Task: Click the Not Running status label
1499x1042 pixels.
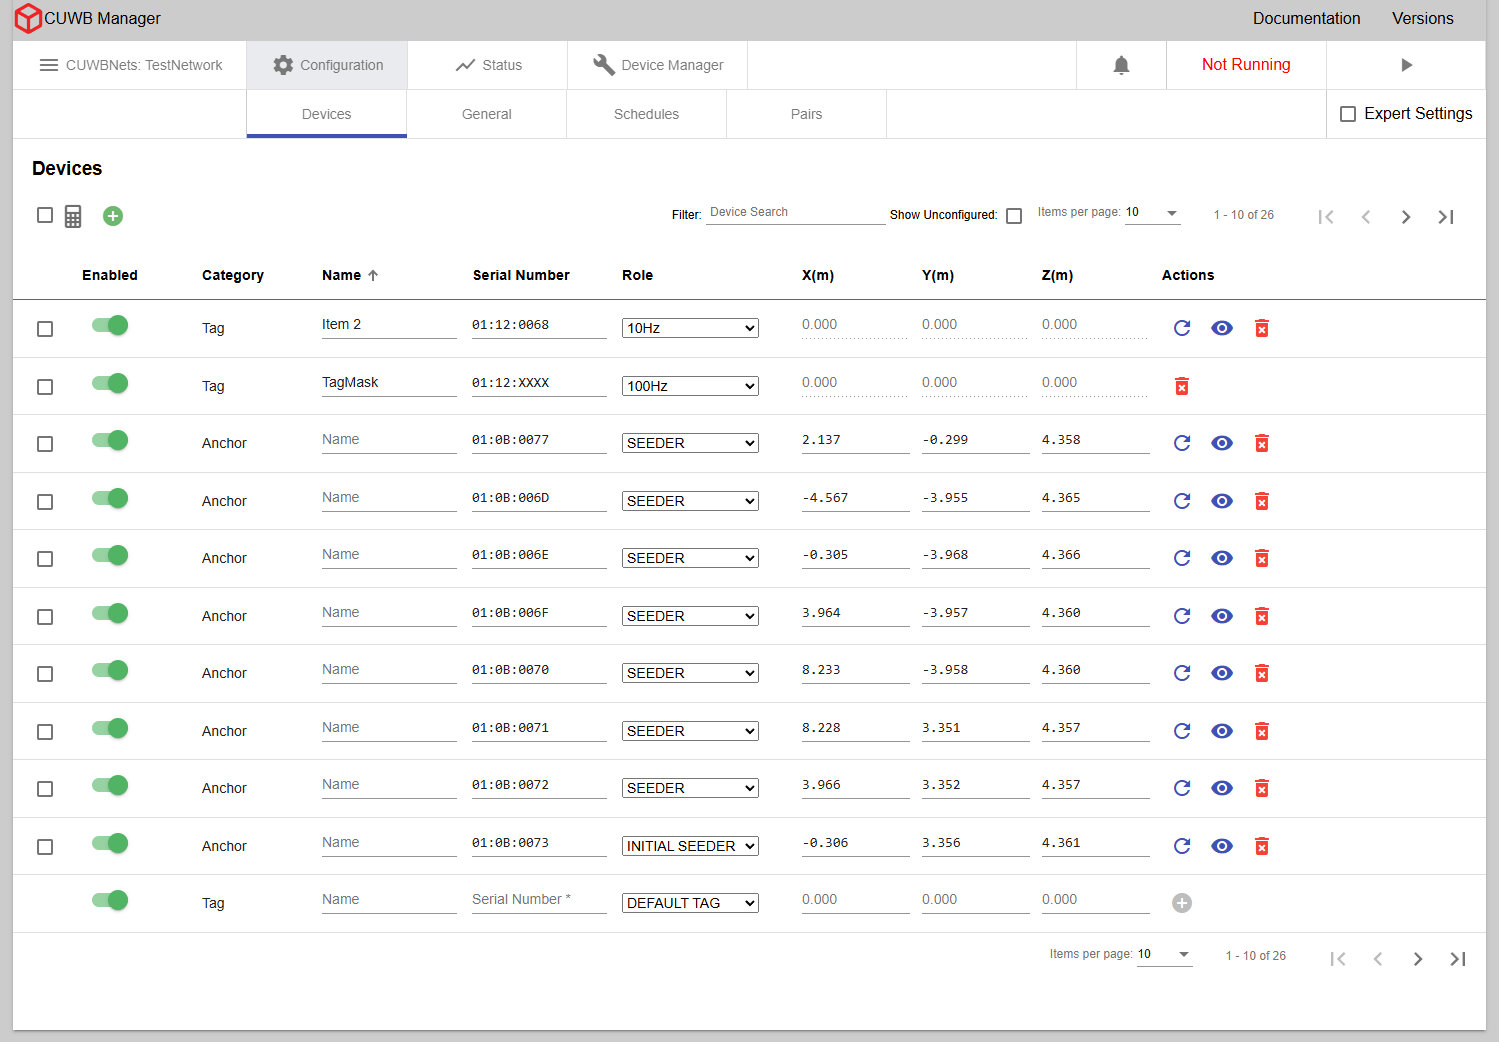Action: pyautogui.click(x=1246, y=65)
